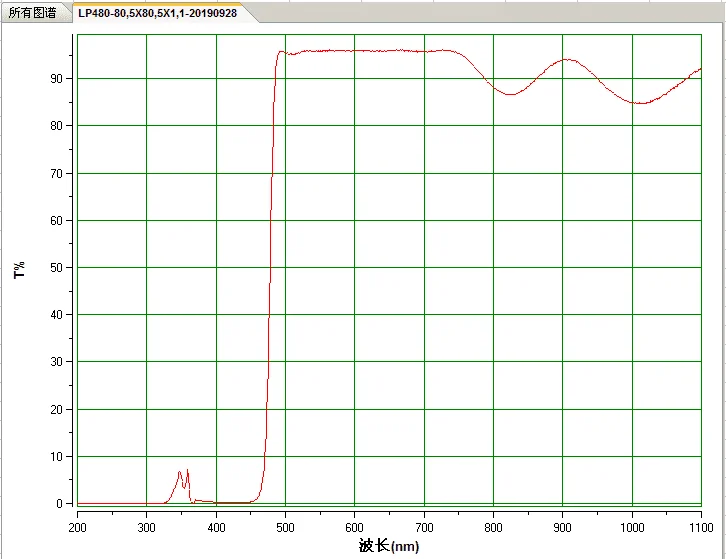Click the 30 label on T% axis
The image size is (726, 559).
click(56, 362)
